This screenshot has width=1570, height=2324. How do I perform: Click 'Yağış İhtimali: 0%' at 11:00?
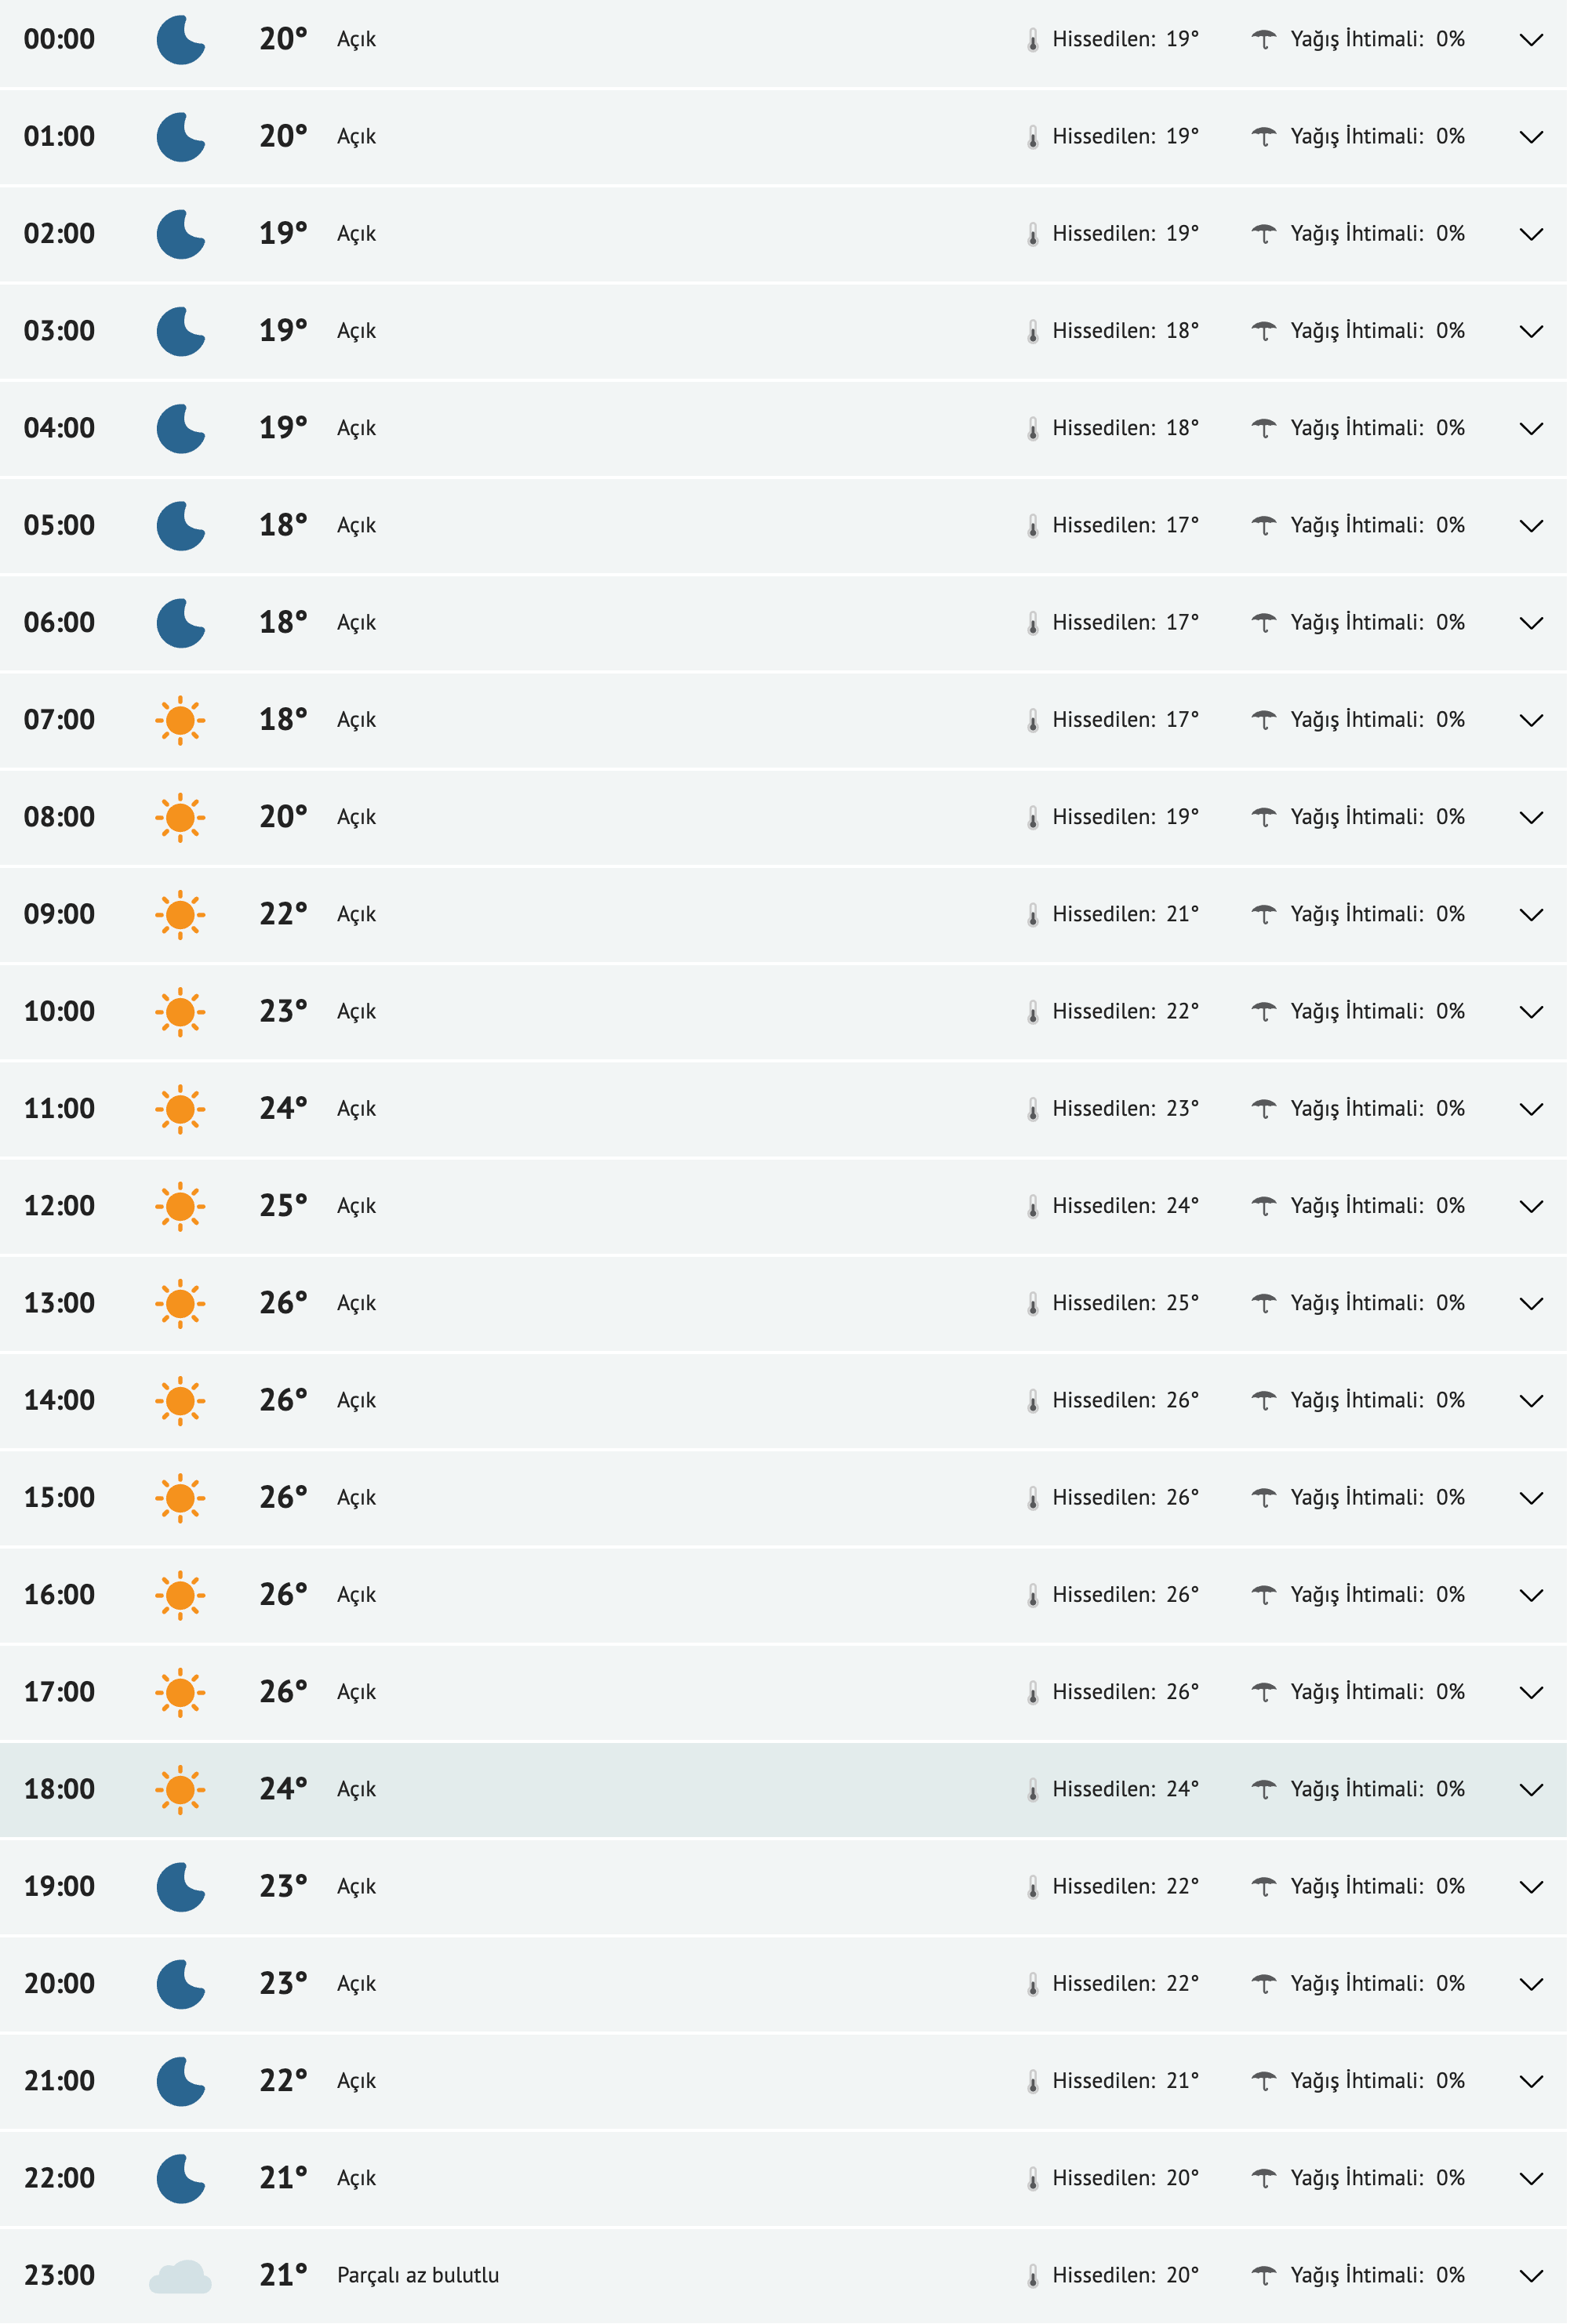1376,1109
